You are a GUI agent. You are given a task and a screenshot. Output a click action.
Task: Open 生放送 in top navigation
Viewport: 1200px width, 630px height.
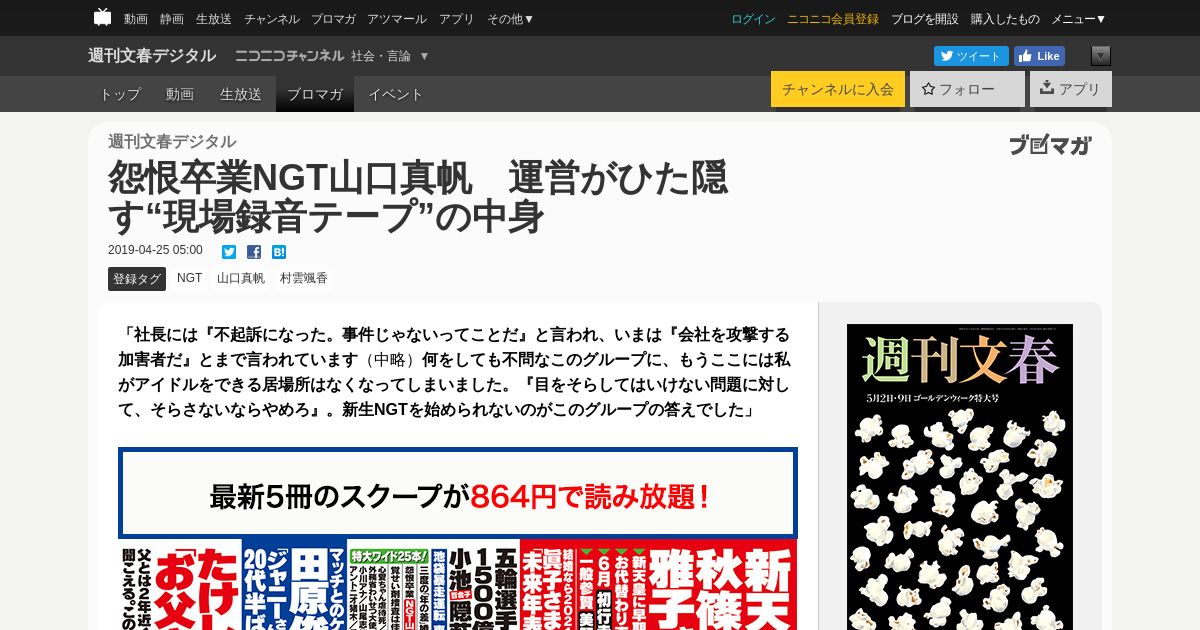tap(214, 19)
